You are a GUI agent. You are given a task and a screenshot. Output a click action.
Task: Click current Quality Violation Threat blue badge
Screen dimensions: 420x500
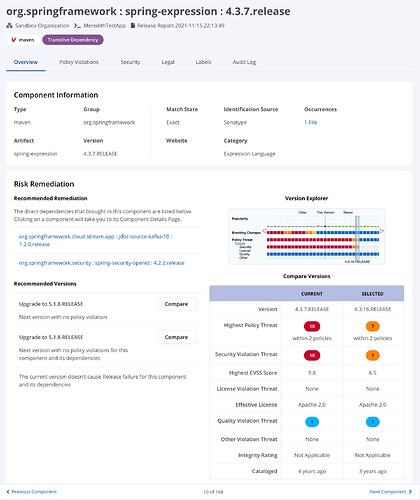(x=312, y=422)
